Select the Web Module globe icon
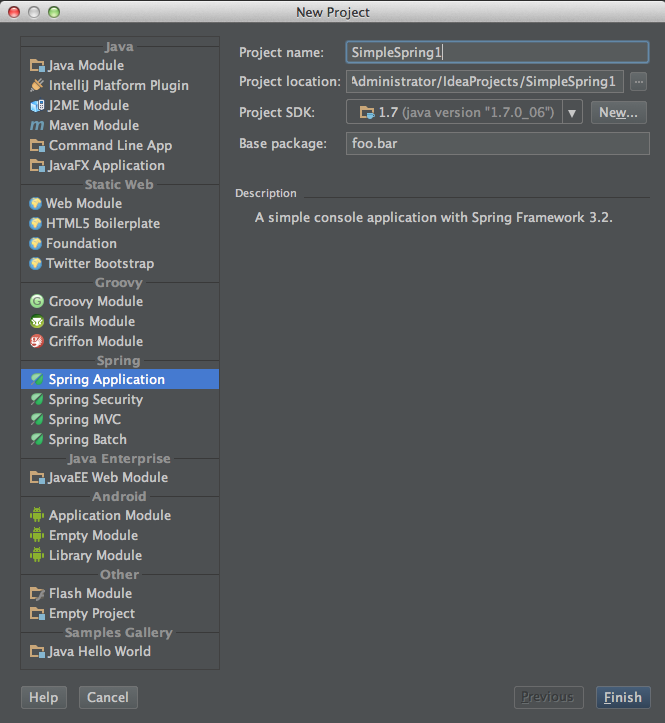The image size is (665, 723). 35,203
